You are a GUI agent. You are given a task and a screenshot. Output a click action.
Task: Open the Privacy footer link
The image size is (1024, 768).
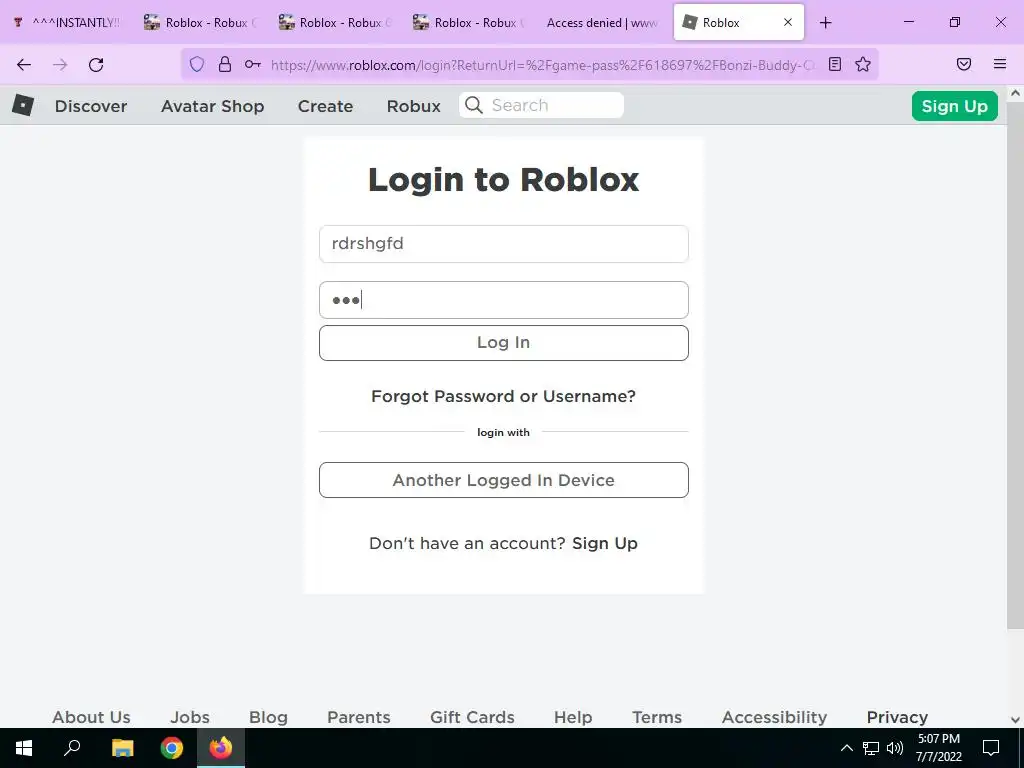(x=897, y=717)
